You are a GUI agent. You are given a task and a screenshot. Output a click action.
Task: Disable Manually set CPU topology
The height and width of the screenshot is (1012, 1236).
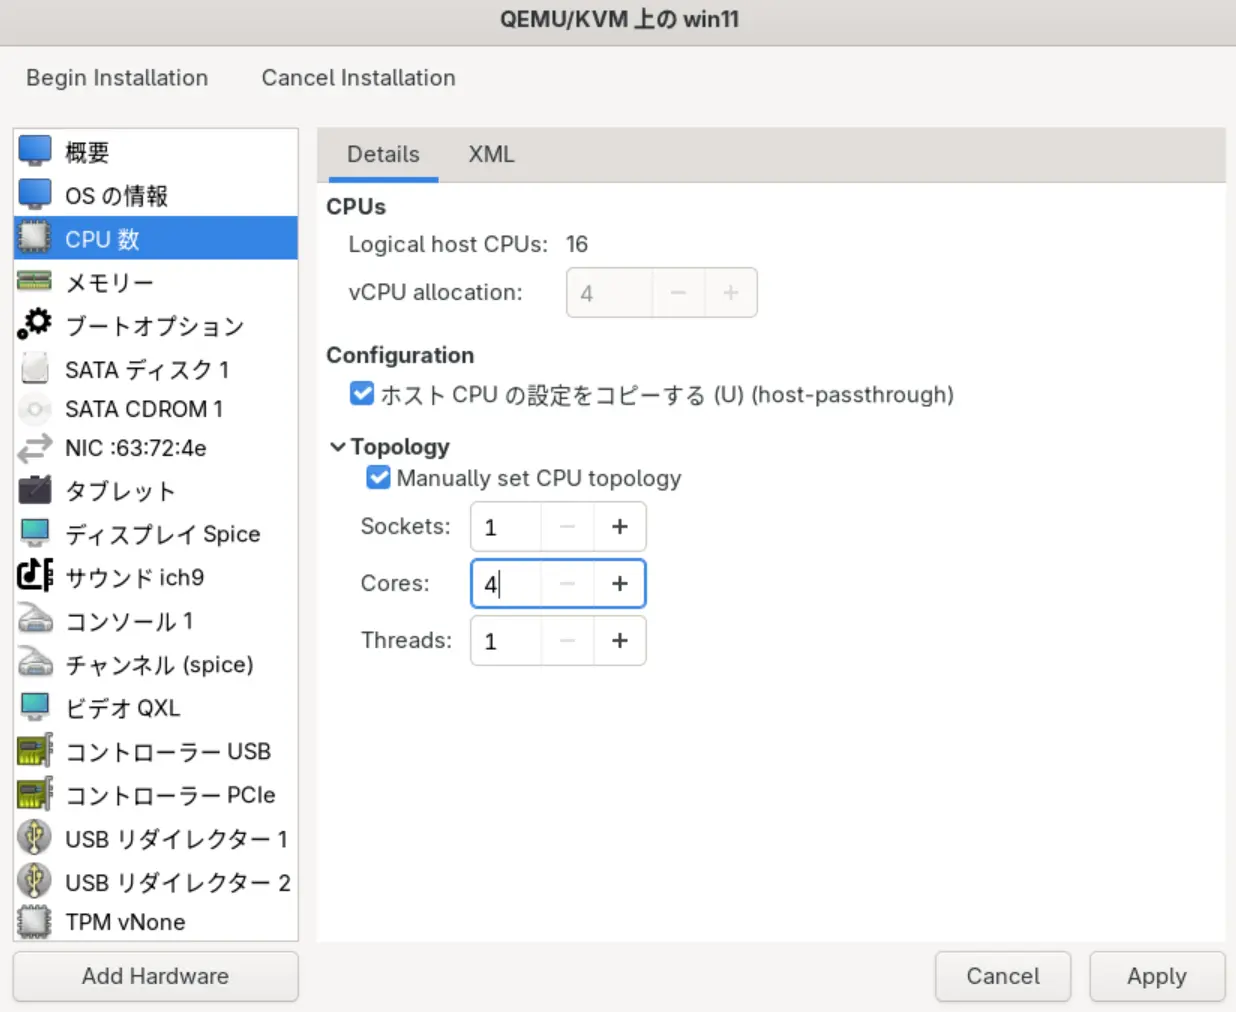pyautogui.click(x=378, y=477)
